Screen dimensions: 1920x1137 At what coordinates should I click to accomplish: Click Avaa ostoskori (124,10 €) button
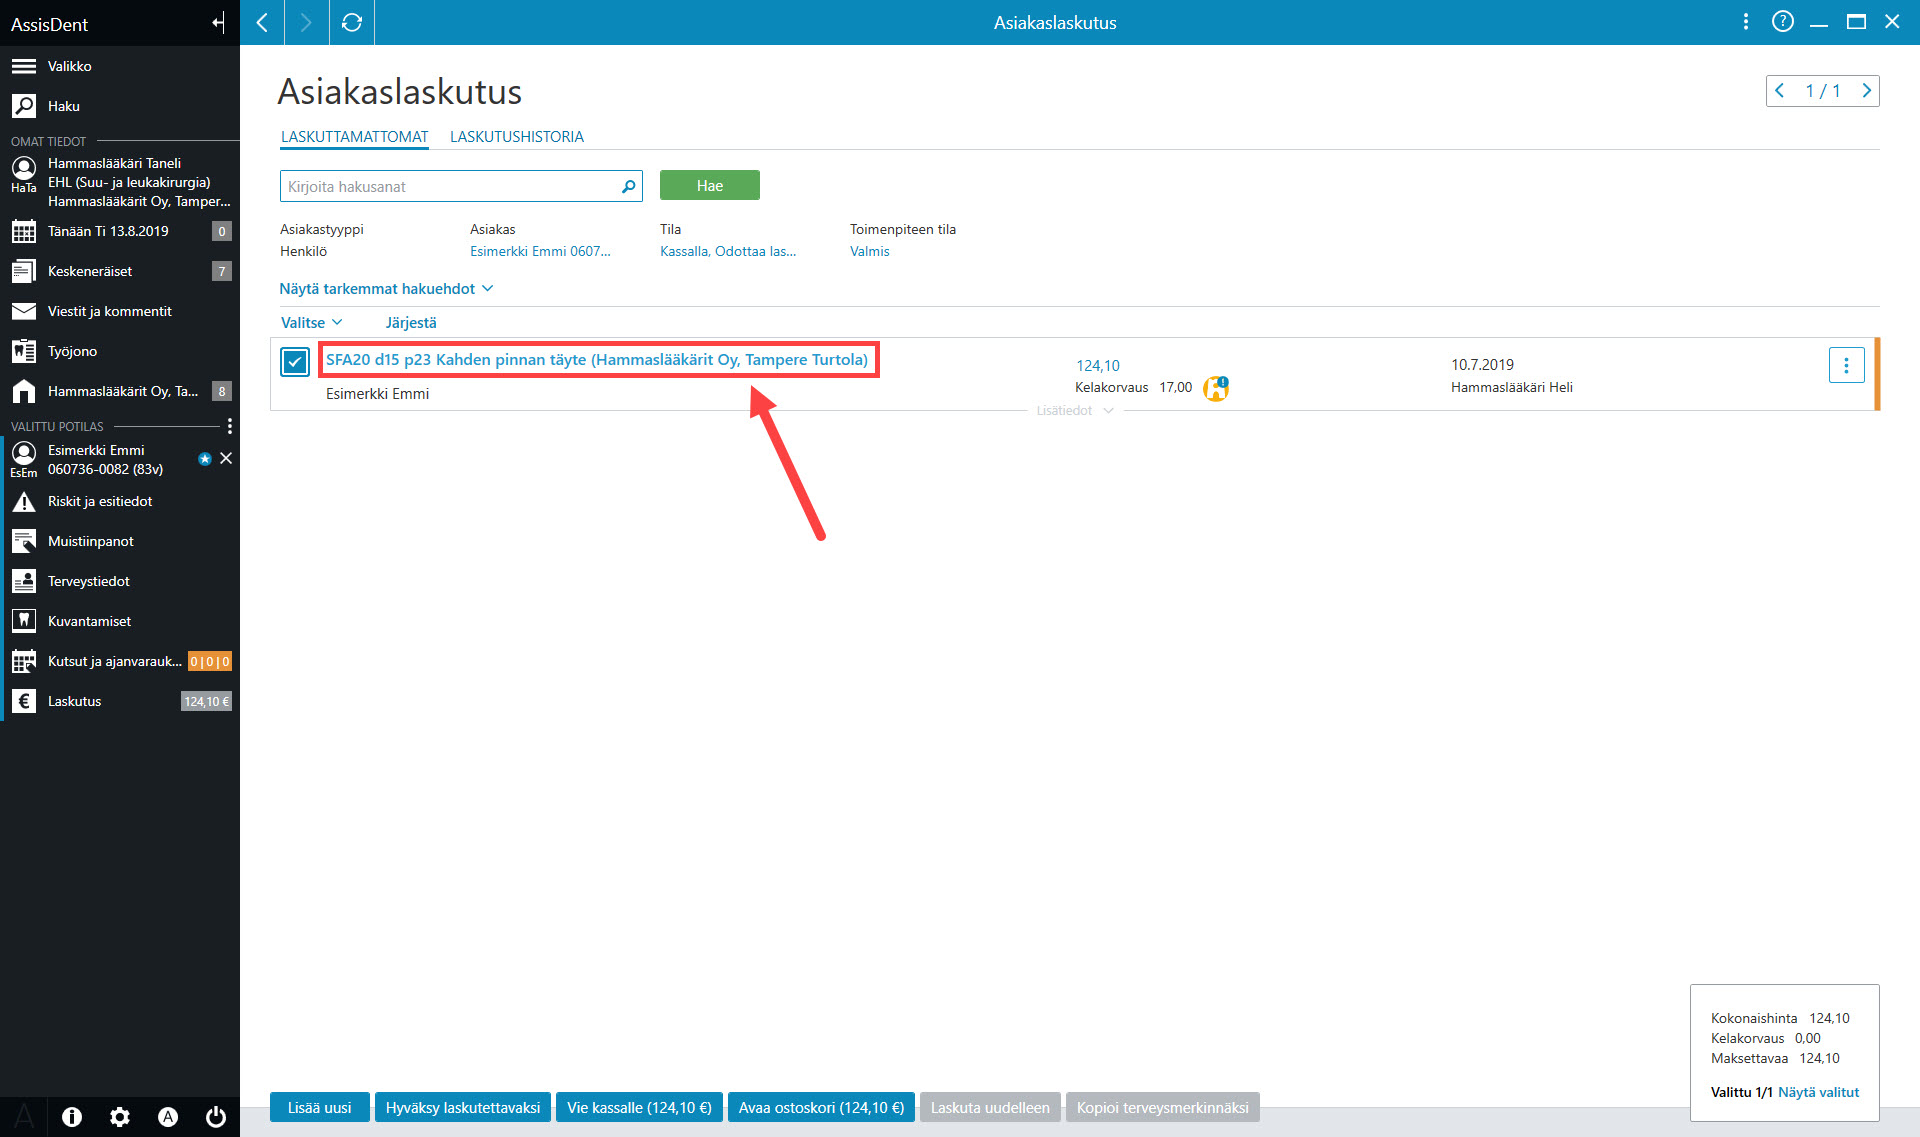[x=821, y=1107]
